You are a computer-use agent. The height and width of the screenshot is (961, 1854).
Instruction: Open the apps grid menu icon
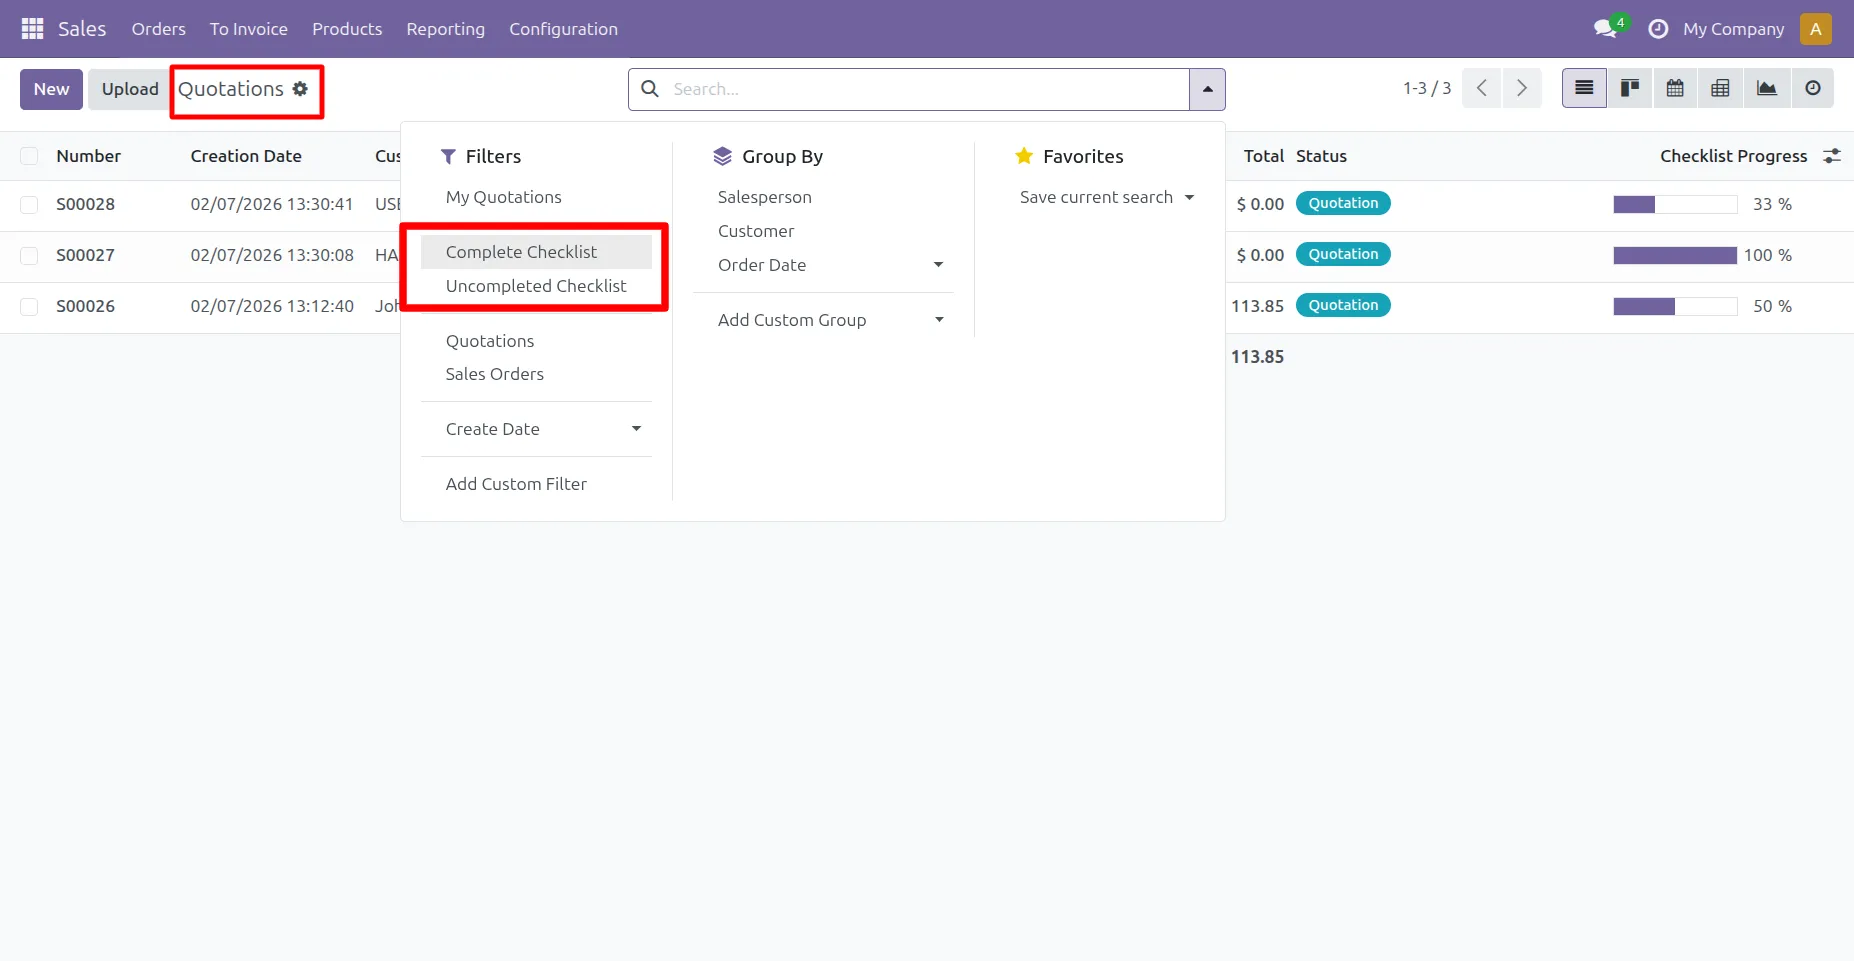32,29
